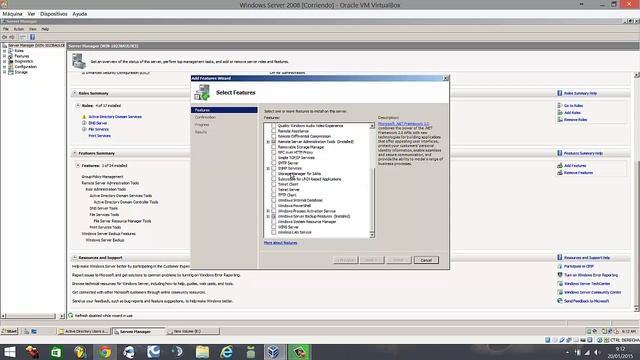
Task: Click the guest Start button
Action: (10, 331)
